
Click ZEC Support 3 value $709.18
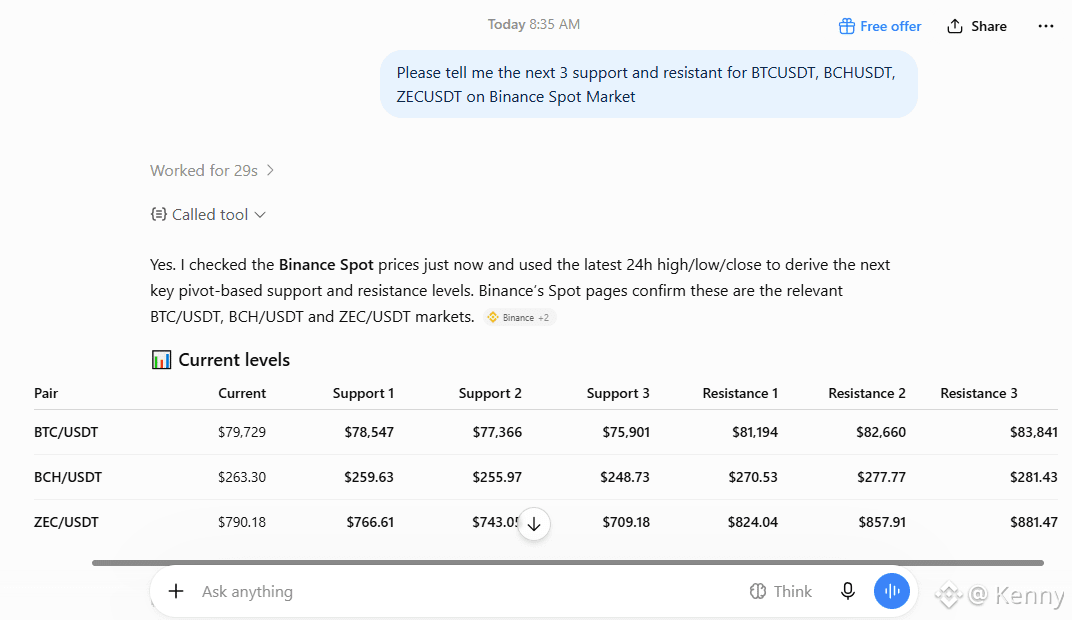pos(626,522)
